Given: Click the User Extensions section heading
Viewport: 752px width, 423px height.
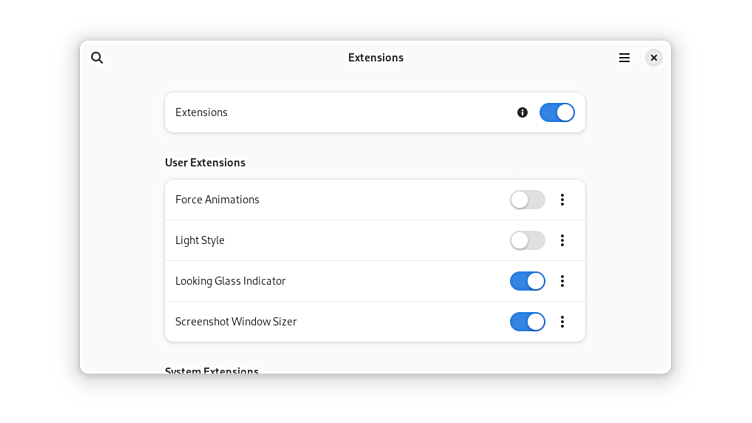Looking at the screenshot, I should (205, 163).
